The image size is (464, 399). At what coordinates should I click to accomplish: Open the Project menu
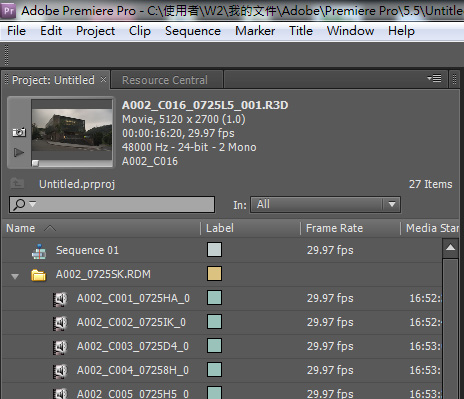(x=95, y=31)
